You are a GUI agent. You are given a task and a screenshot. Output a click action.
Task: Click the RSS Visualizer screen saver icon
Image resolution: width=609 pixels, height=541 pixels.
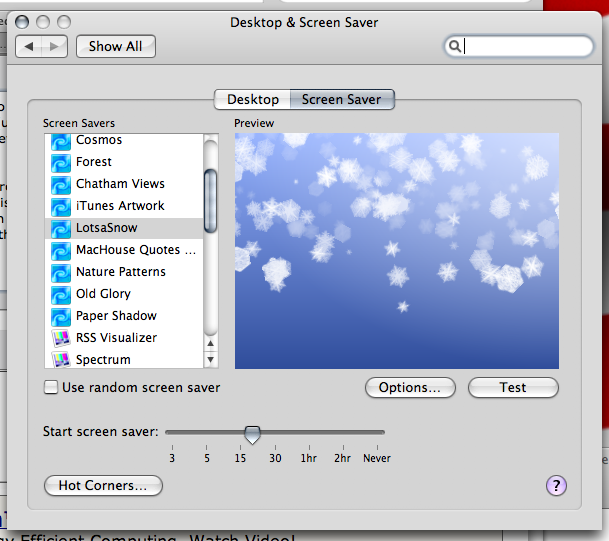(61, 338)
